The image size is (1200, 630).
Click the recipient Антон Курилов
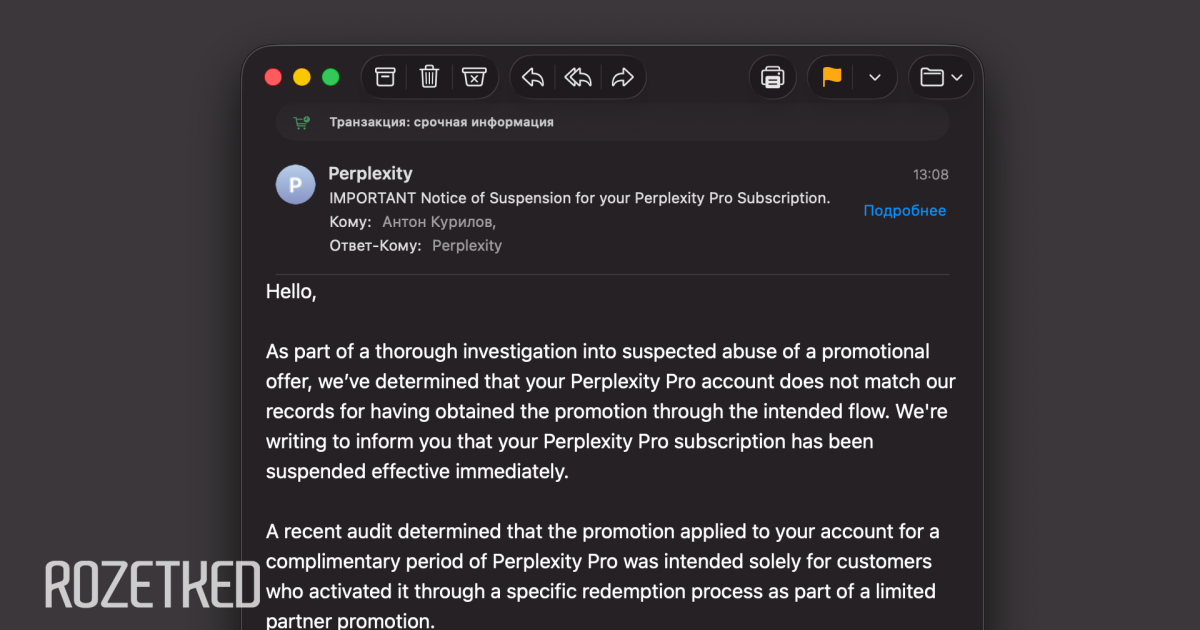tap(438, 222)
